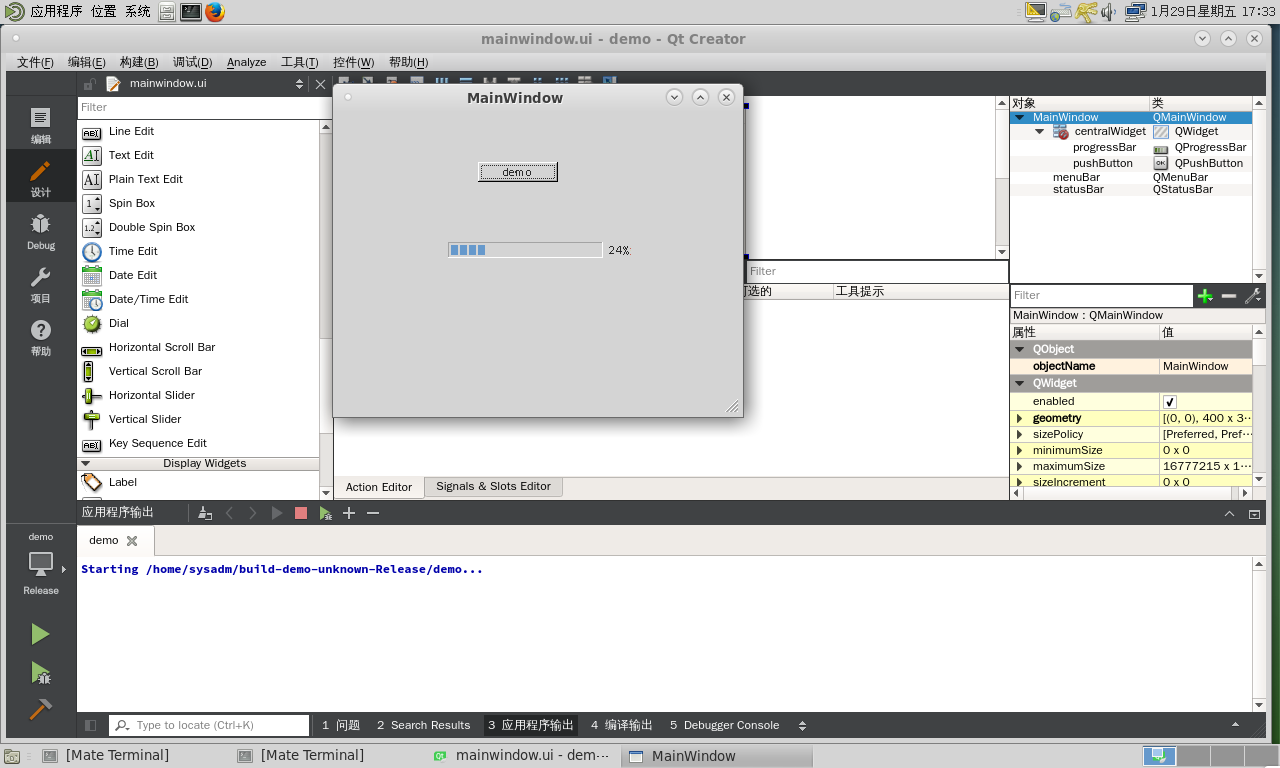Open the Analyze menu

click(246, 62)
